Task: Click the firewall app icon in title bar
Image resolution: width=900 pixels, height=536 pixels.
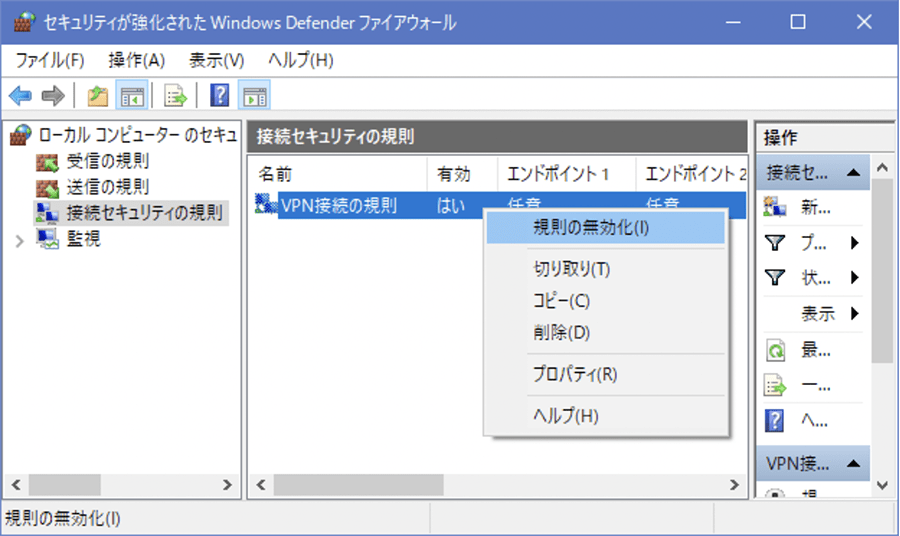Action: 24,22
